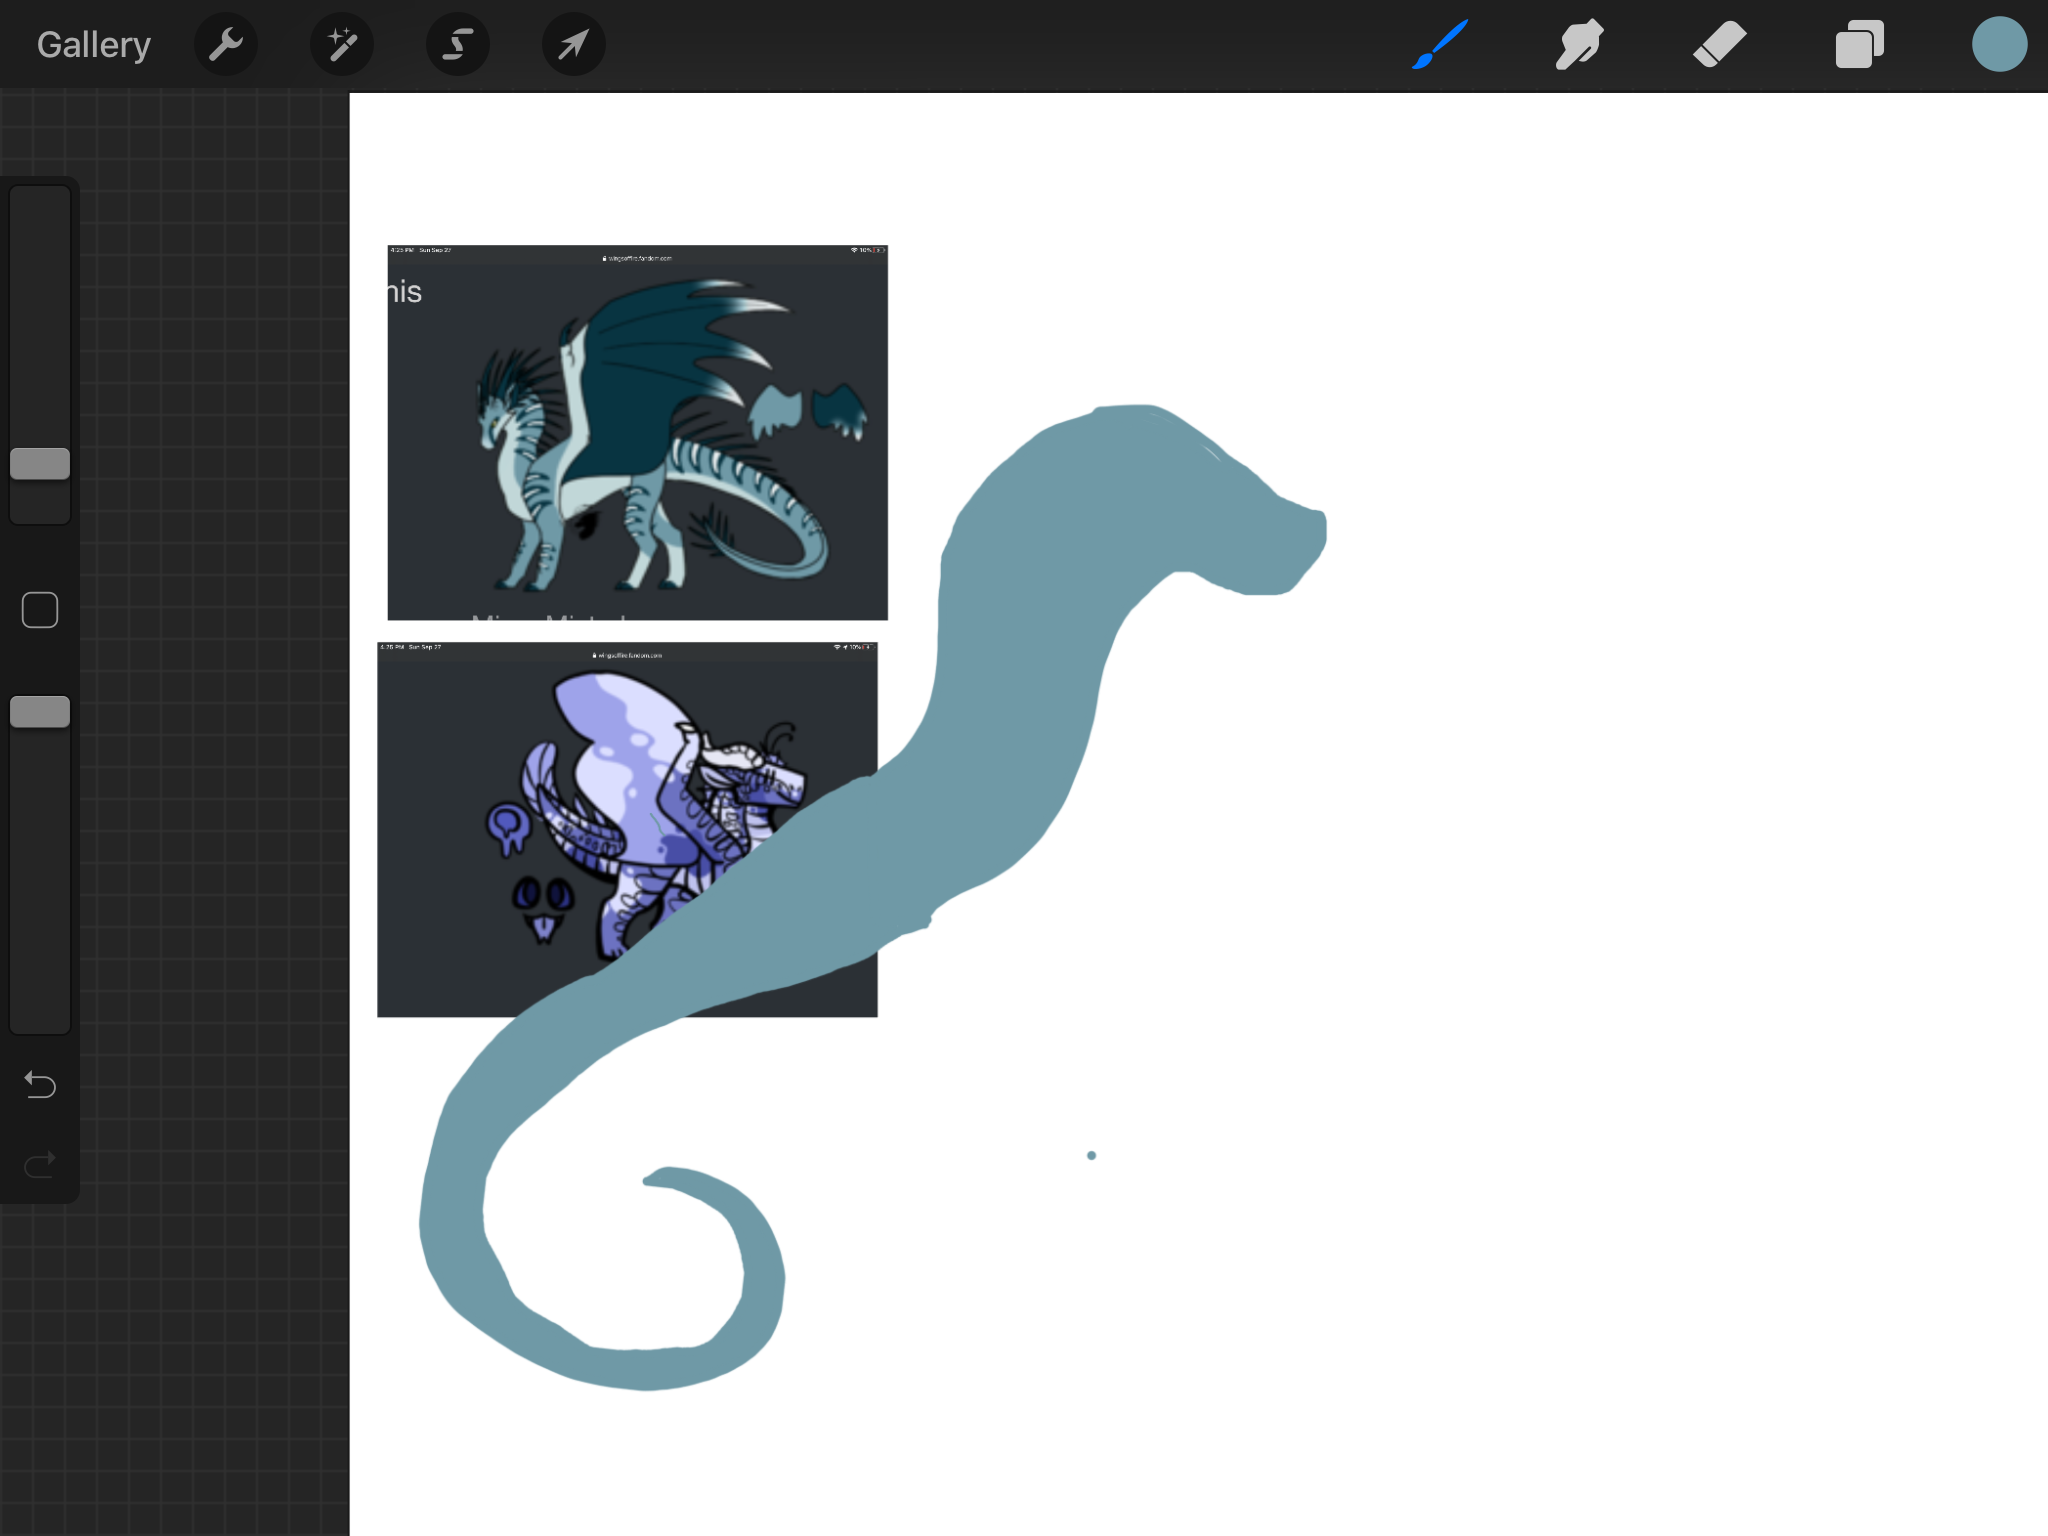Screen dimensions: 2048x1536
Task: Open the Adjustments magic wand menu
Action: coord(342,45)
